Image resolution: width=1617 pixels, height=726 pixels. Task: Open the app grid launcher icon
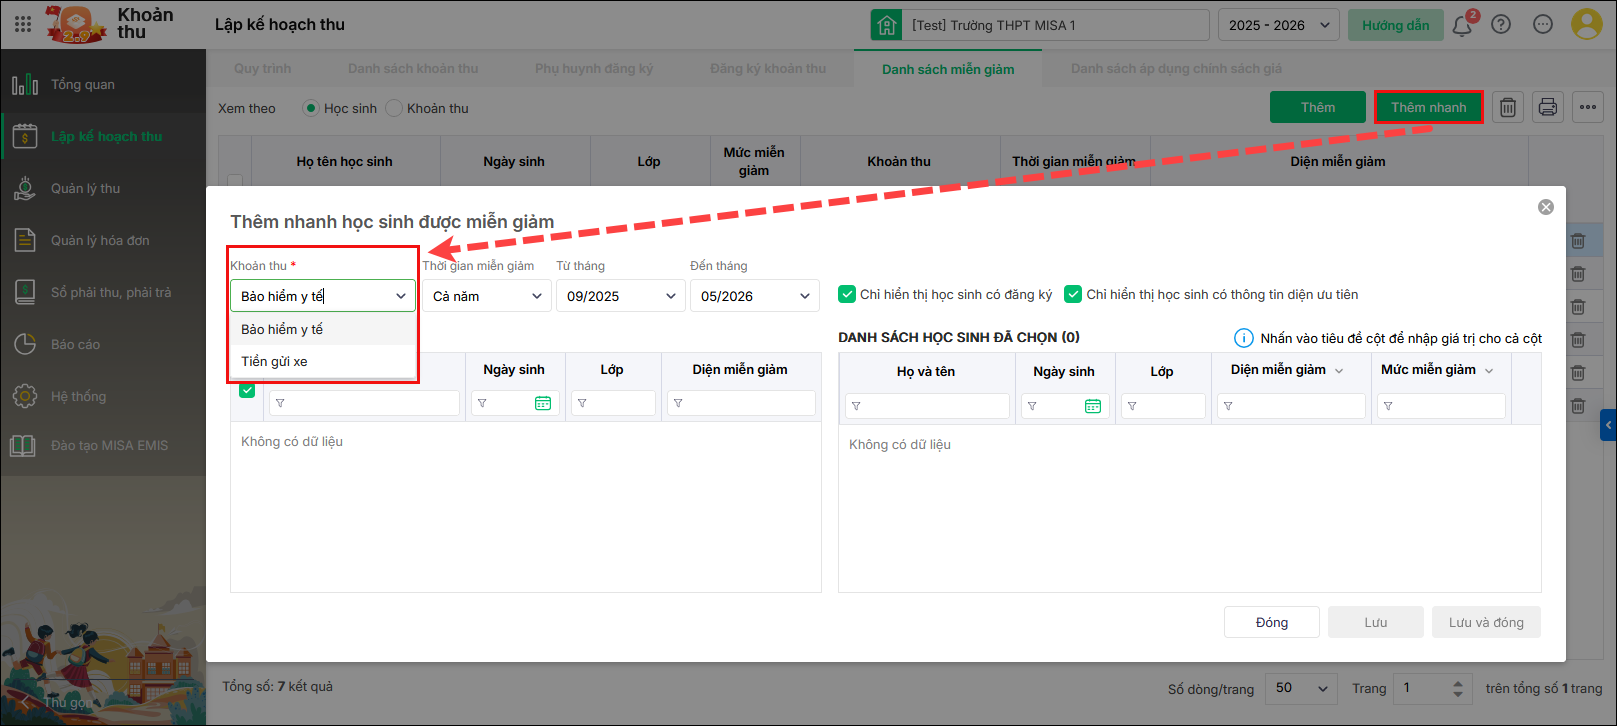point(22,24)
